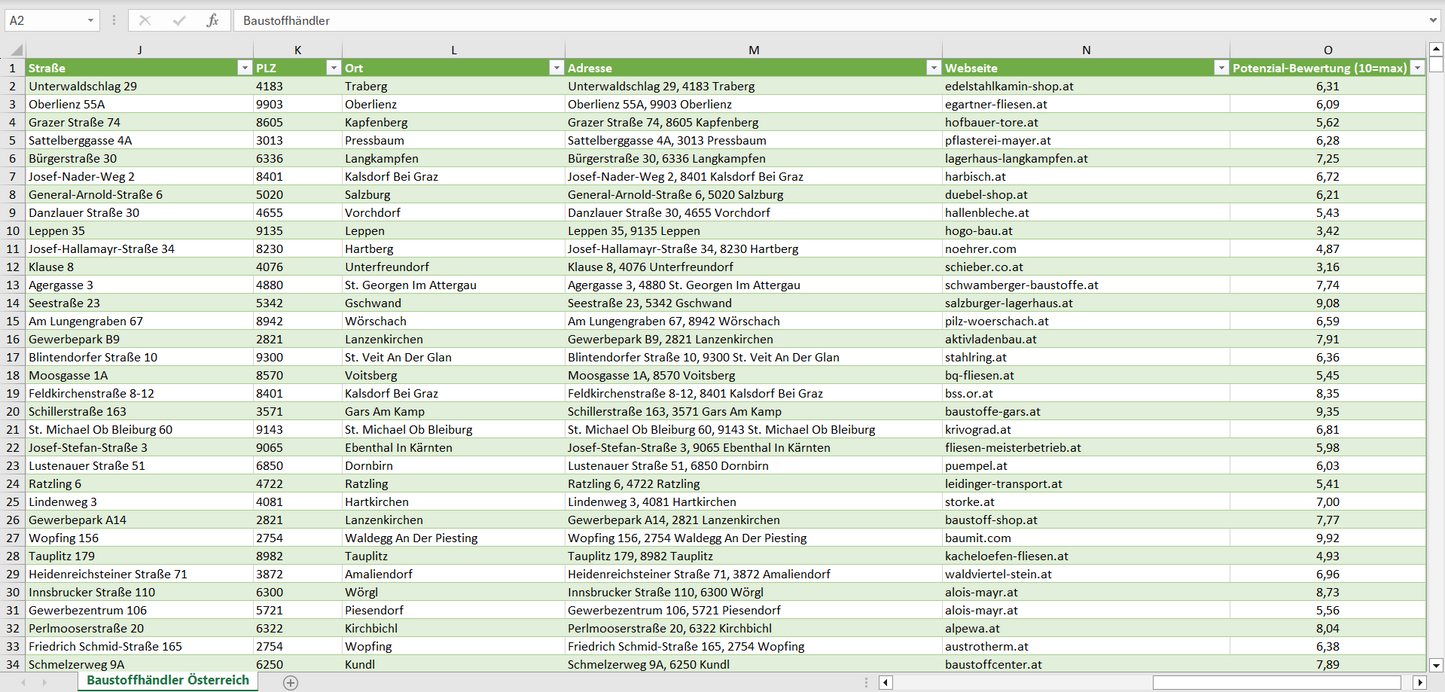This screenshot has height=692, width=1445.
Task: Add a new sheet with plus button
Action: (x=290, y=682)
